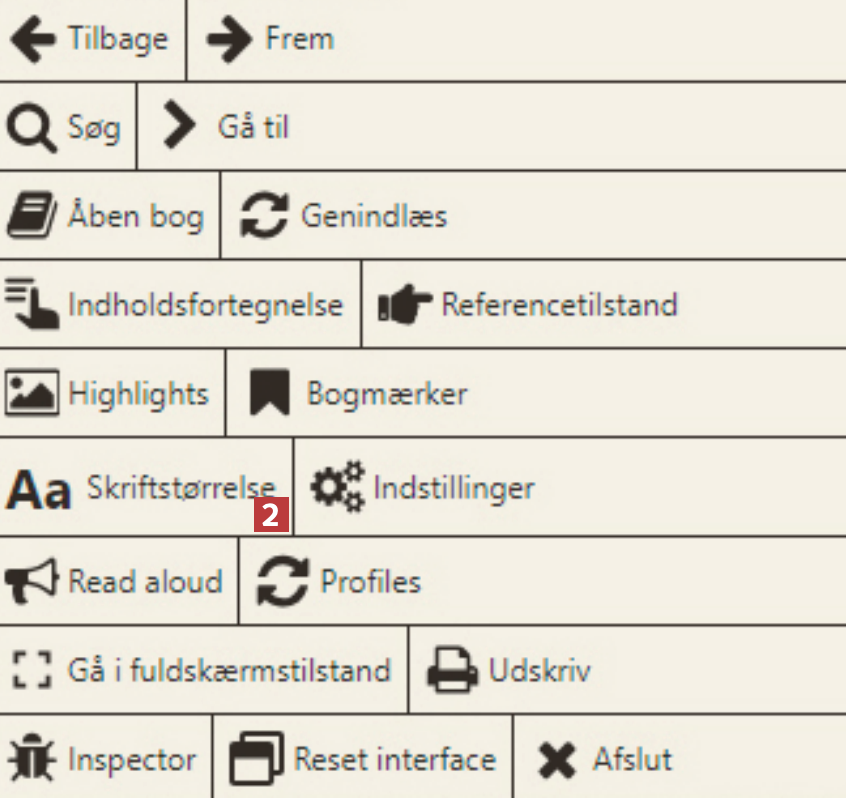Viewport: 846px width, 798px height.
Task: Click the Indstillinger gears icon
Action: [x=337, y=488]
